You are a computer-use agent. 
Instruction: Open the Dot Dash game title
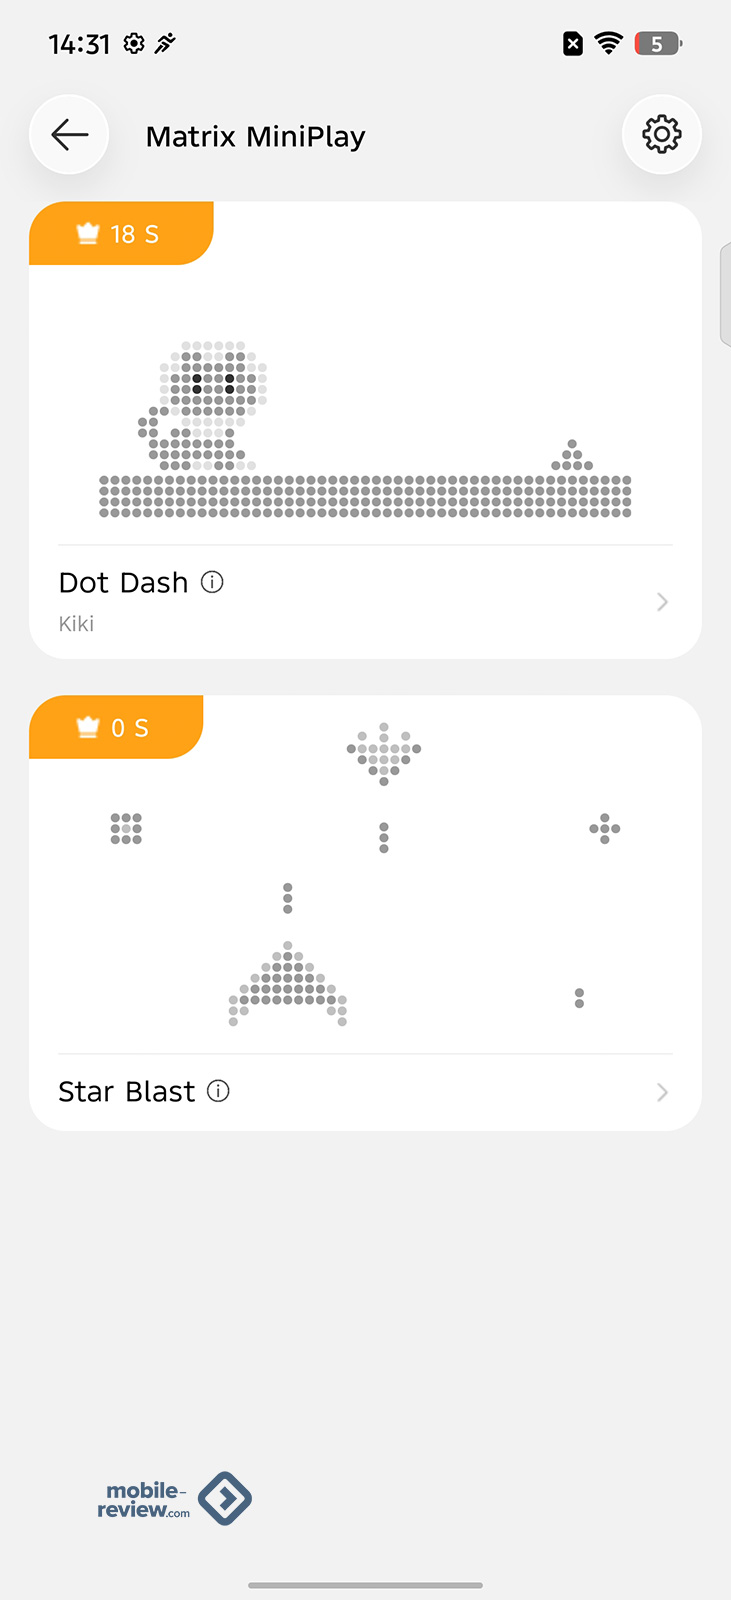point(124,583)
